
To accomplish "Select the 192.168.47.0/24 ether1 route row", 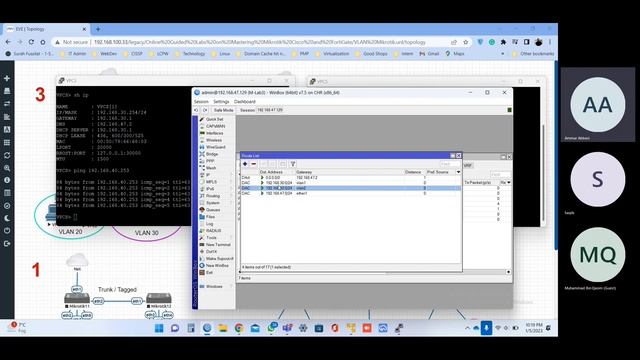I will (351, 193).
